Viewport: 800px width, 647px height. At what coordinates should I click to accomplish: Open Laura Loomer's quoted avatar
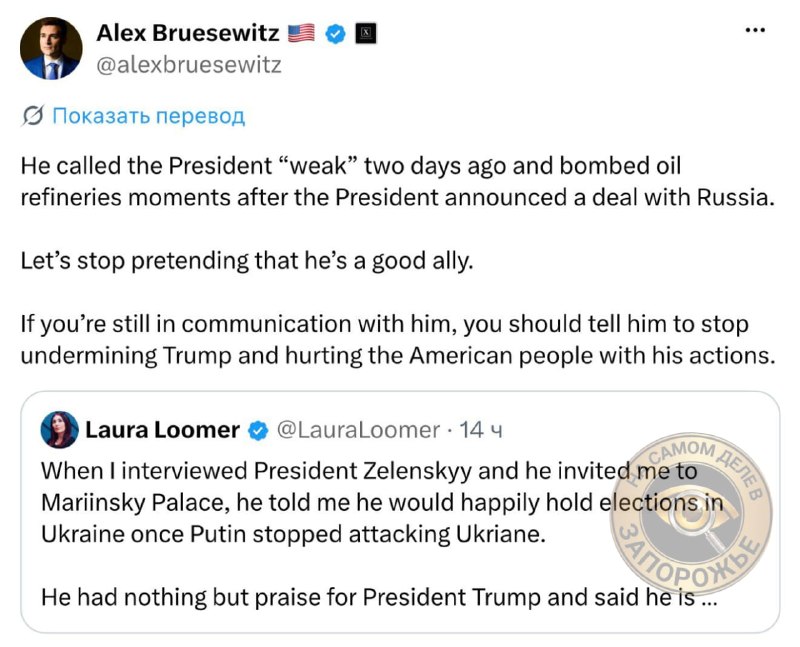(60, 430)
